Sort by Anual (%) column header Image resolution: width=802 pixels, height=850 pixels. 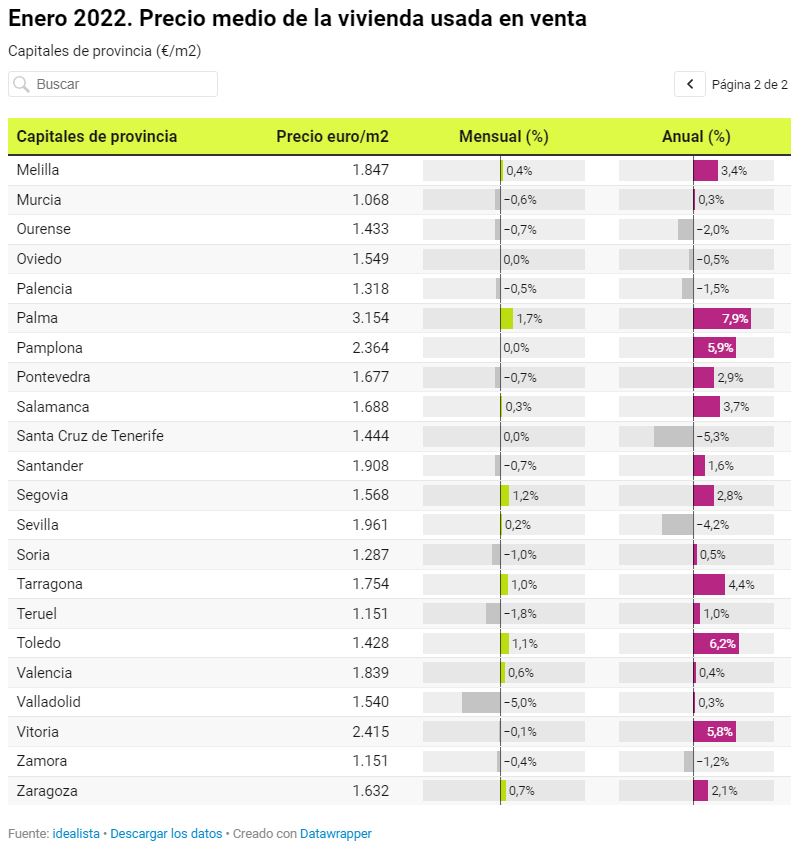click(x=696, y=137)
